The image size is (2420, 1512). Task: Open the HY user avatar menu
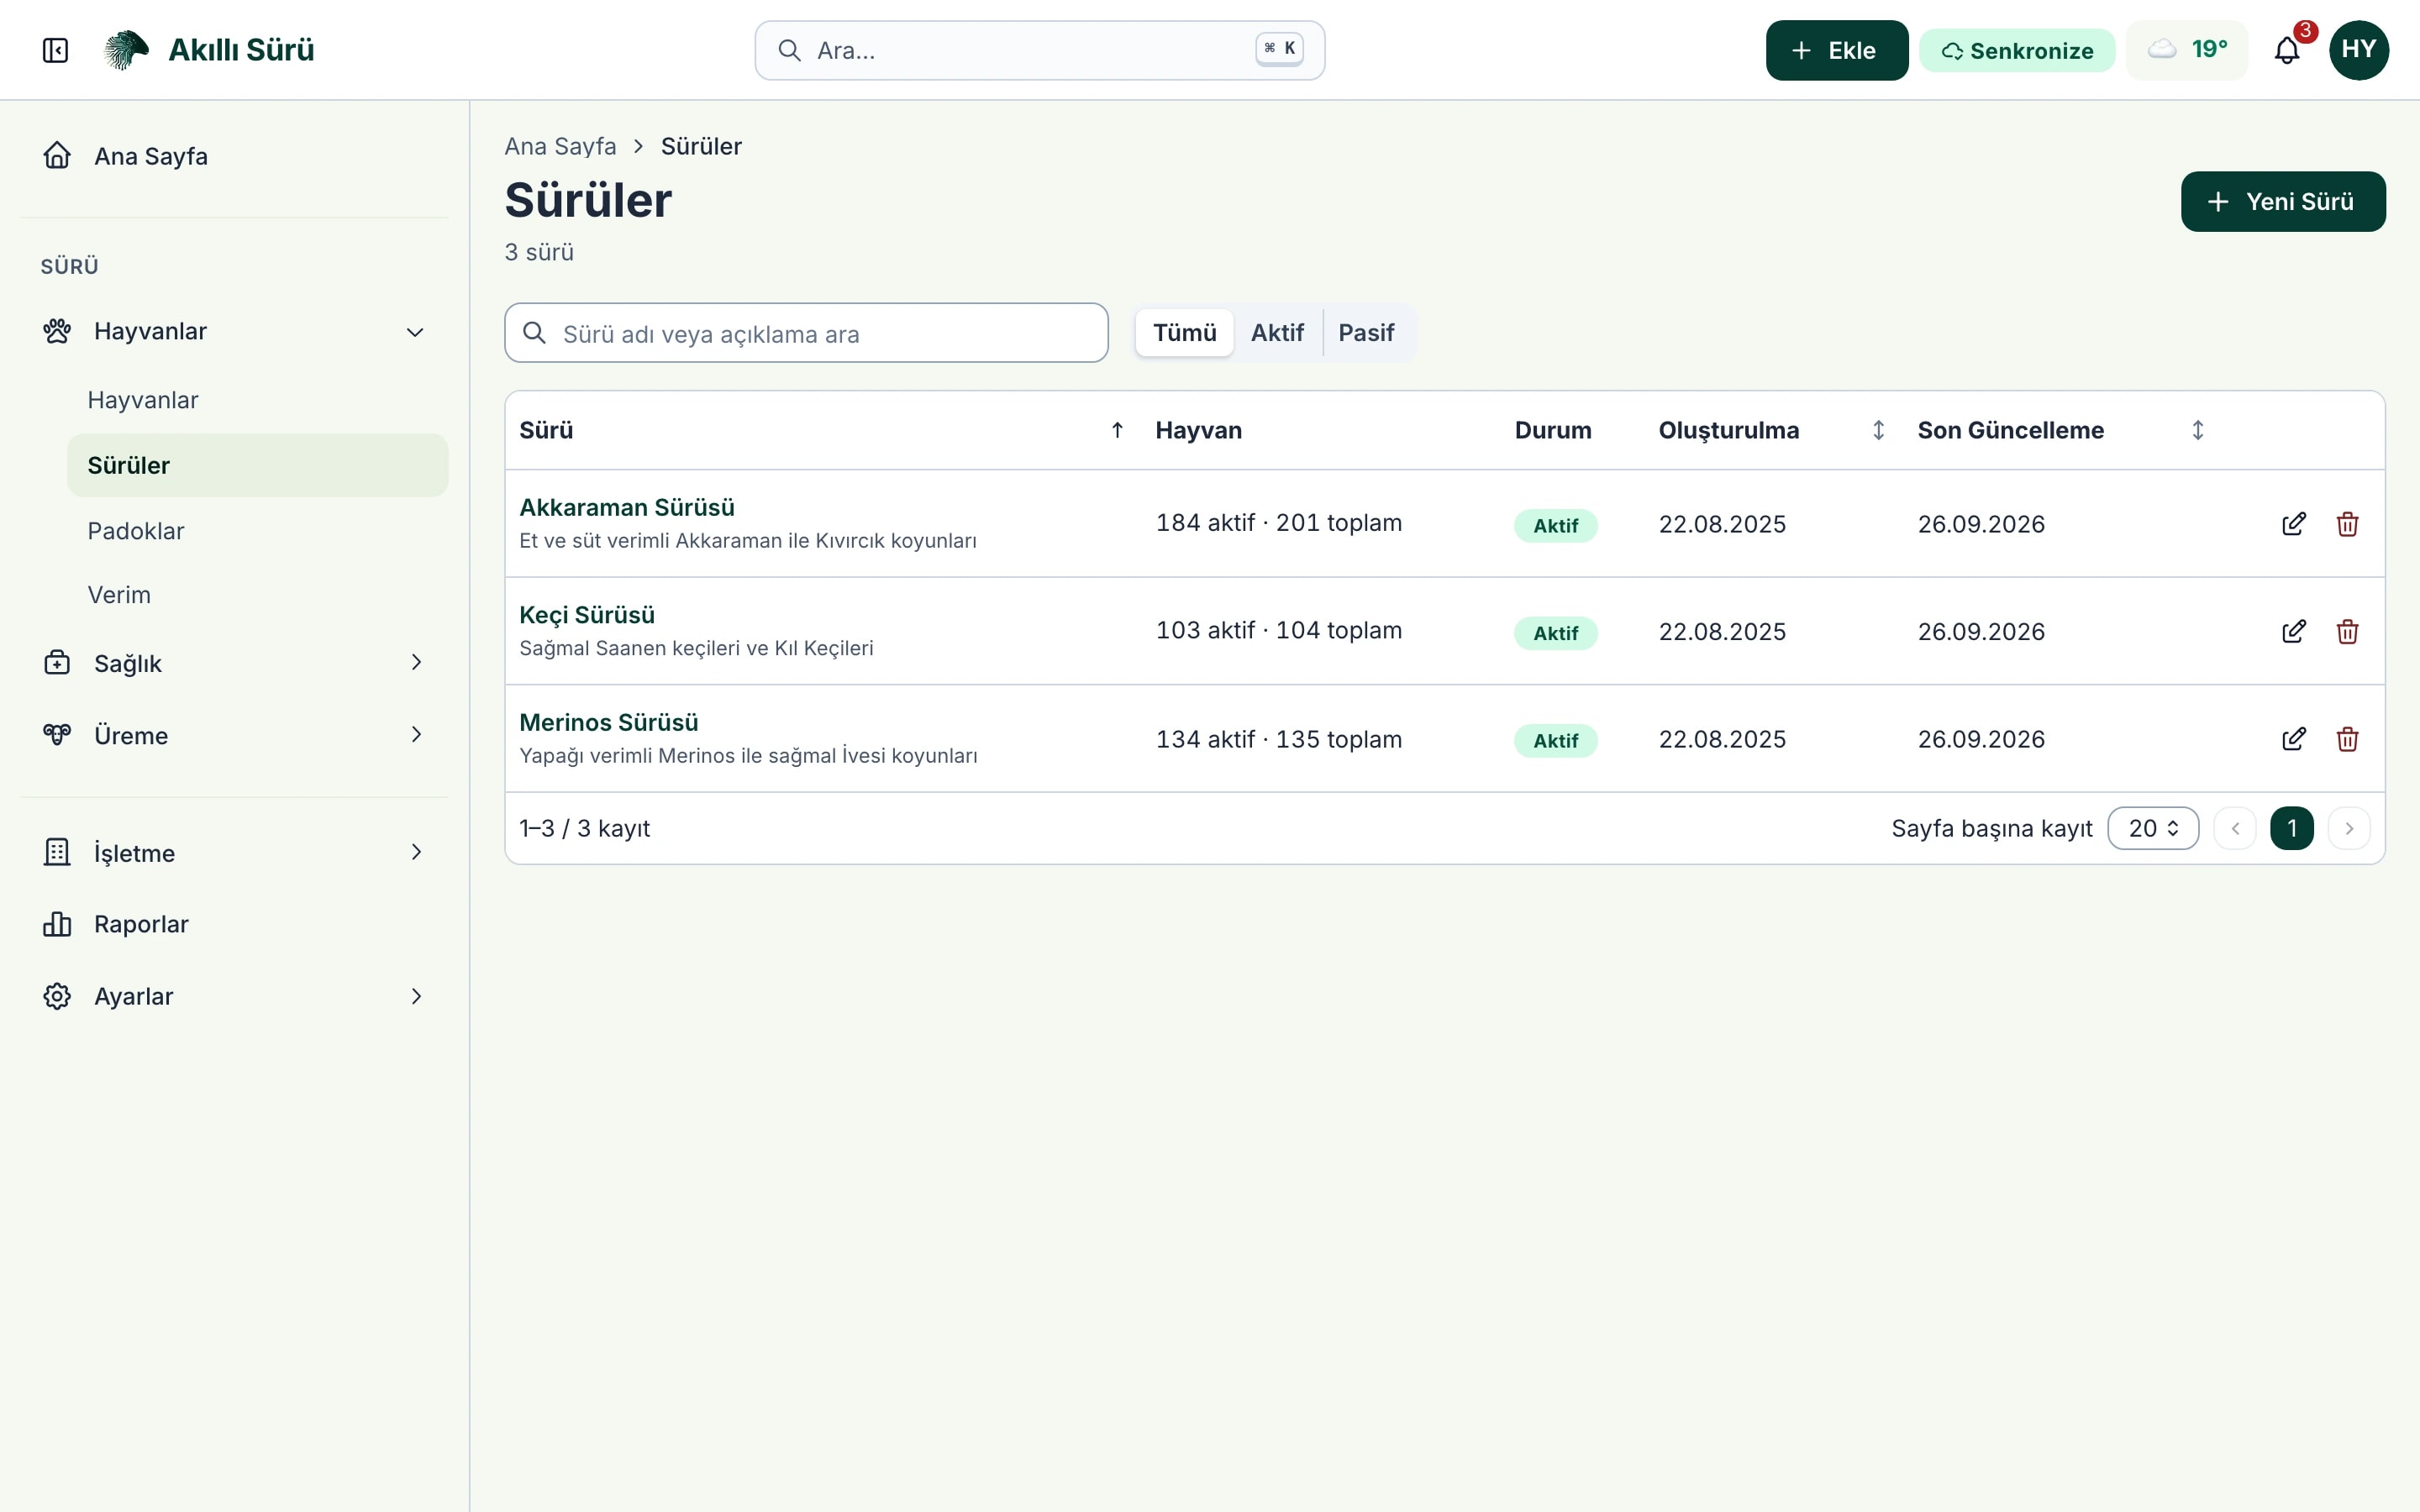pyautogui.click(x=2358, y=50)
